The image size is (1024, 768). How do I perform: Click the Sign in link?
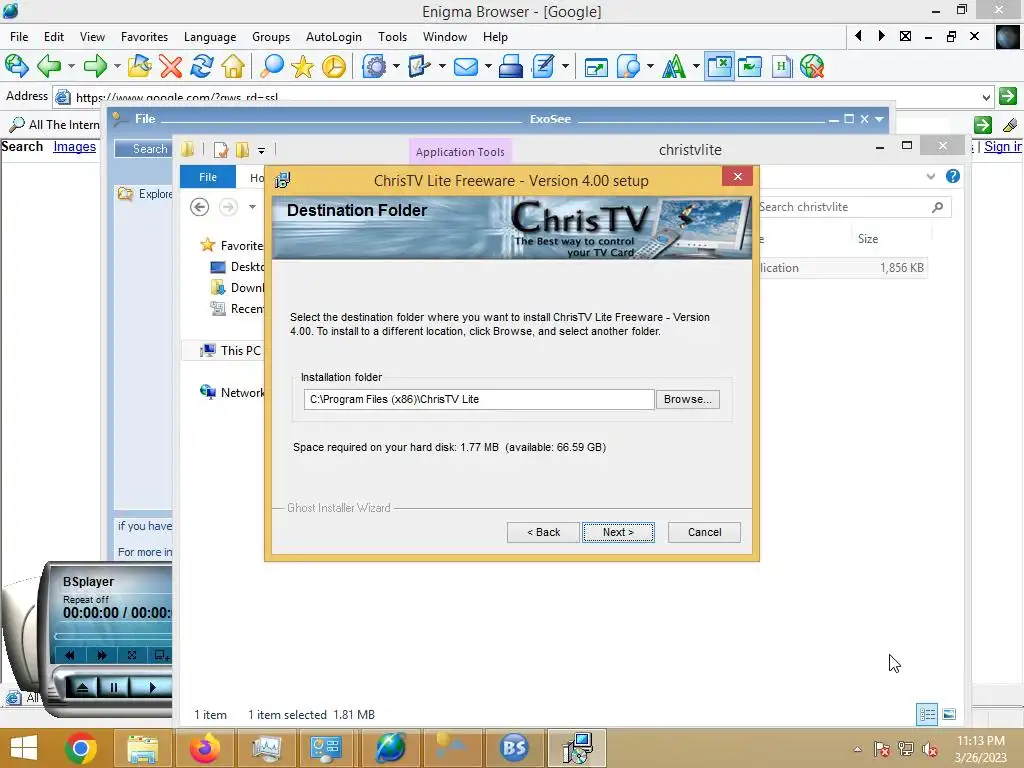(x=1002, y=146)
